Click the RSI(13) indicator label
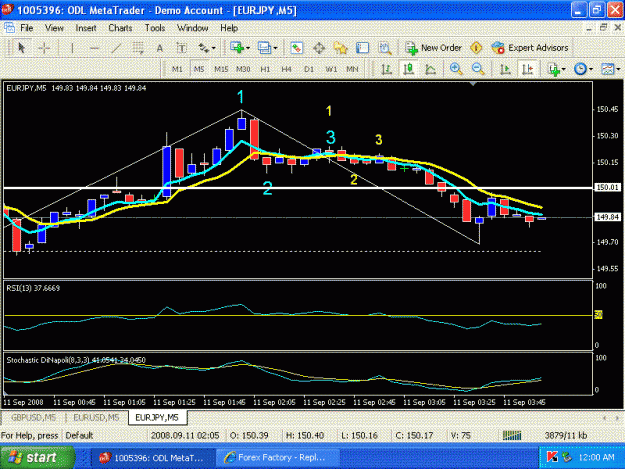 33,288
